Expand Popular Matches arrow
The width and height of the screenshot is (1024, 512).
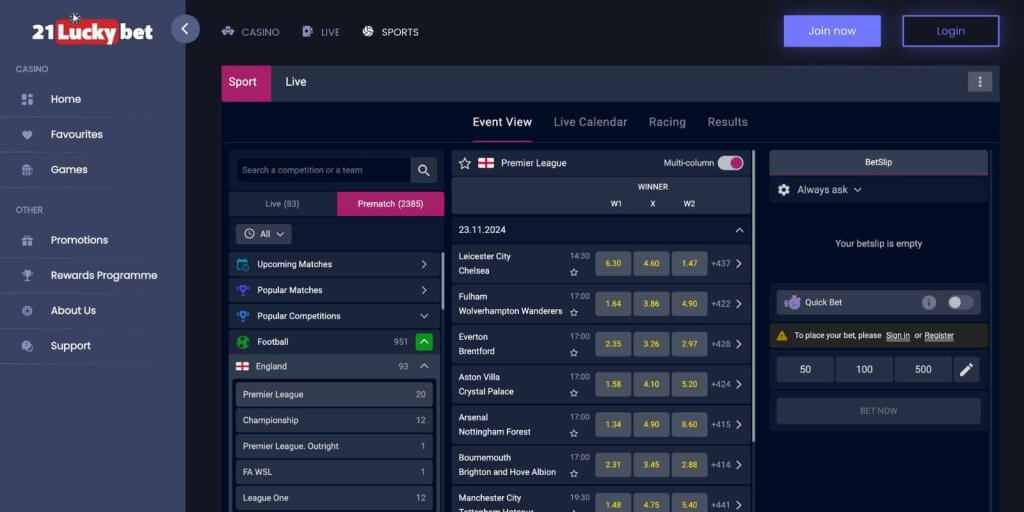click(424, 290)
